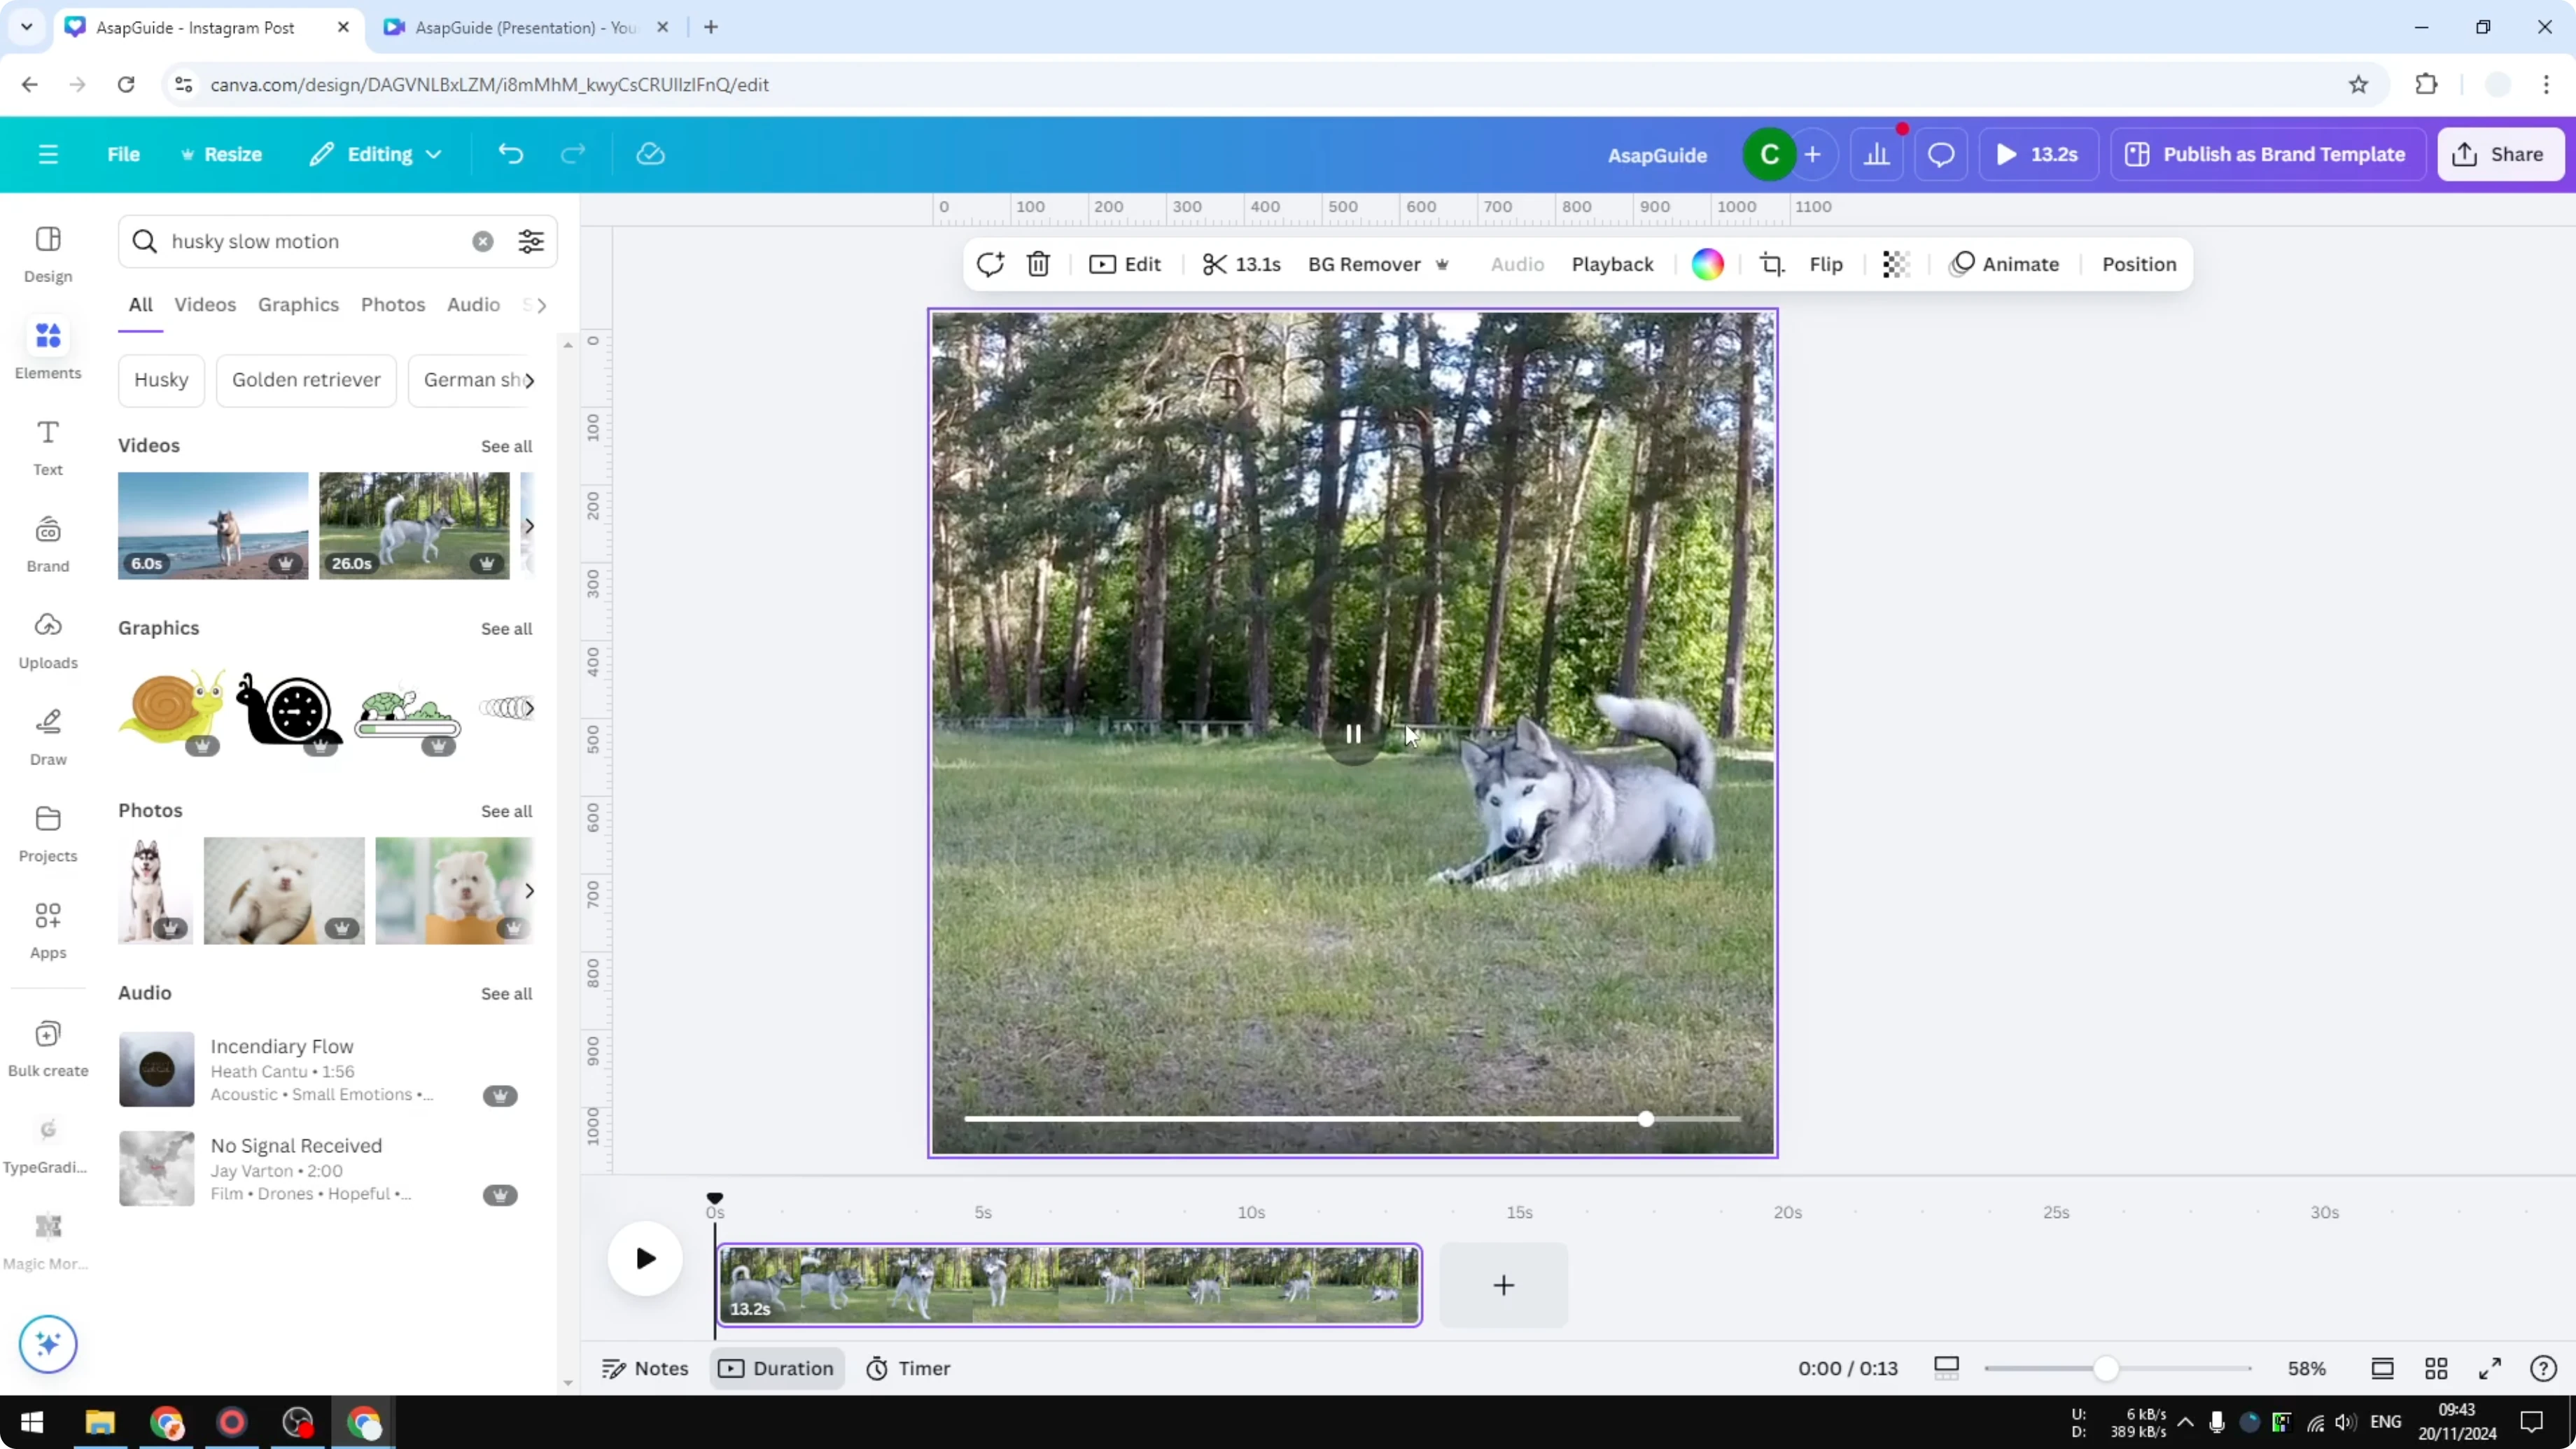Delete the selected clip with the trash icon
This screenshot has height=1449, width=2576.
1038,264
